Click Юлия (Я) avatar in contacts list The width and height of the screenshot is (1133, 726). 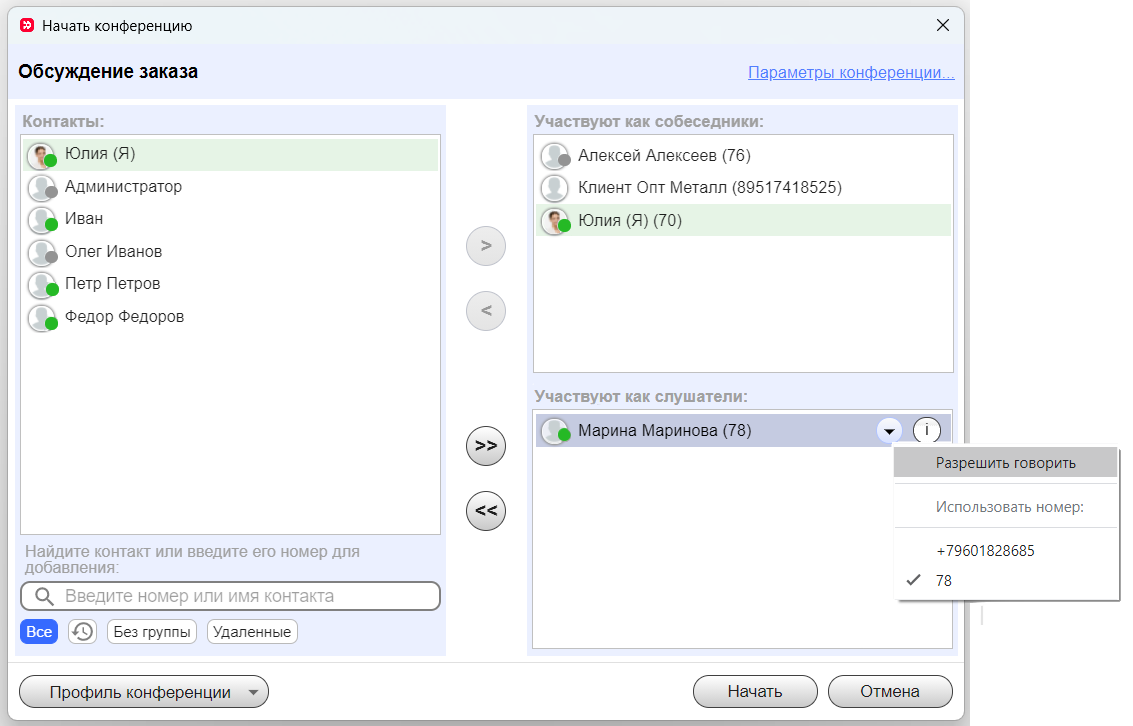pyautogui.click(x=41, y=155)
